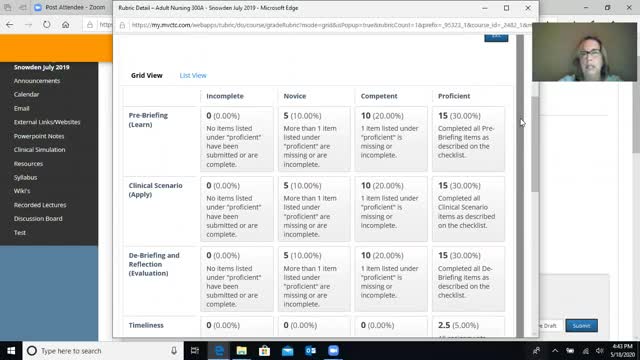This screenshot has width=640, height=360.
Task: Select Clinical Scenario Novice 5 cell
Action: (x=314, y=209)
